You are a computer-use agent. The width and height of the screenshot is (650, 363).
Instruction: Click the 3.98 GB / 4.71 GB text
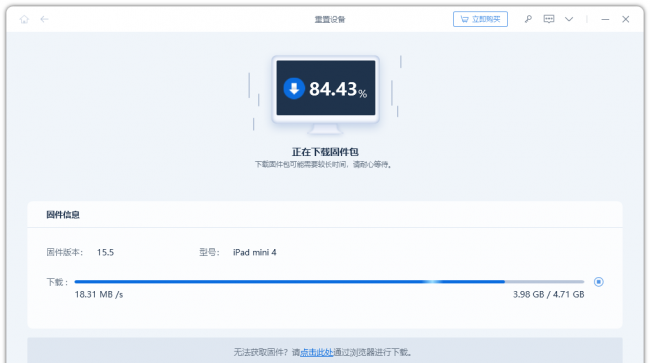tap(548, 295)
